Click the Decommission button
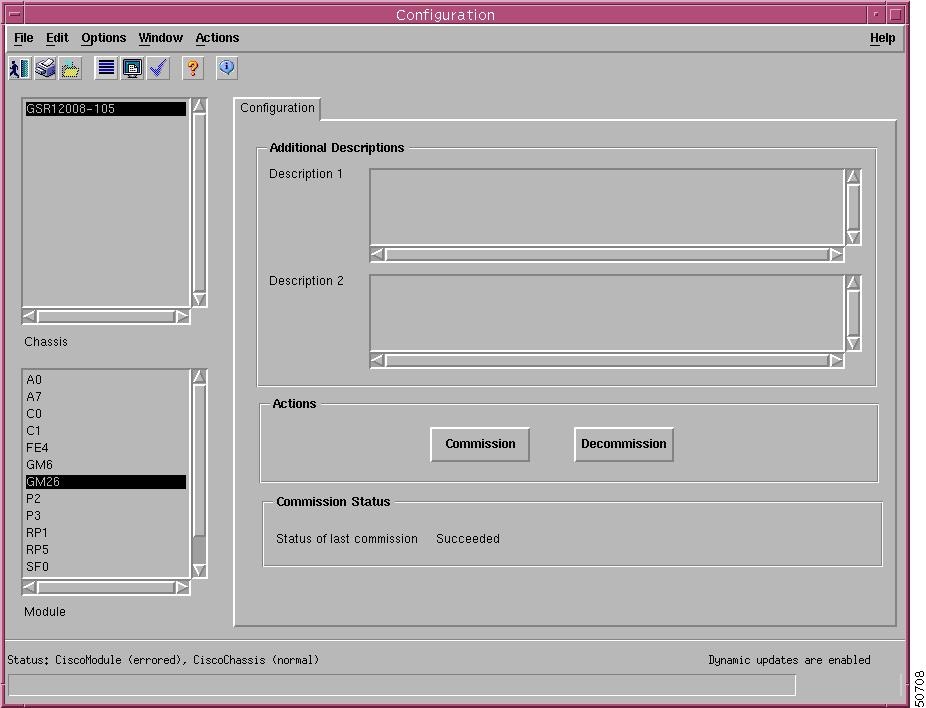Viewport: 926px width, 708px height. click(x=624, y=444)
